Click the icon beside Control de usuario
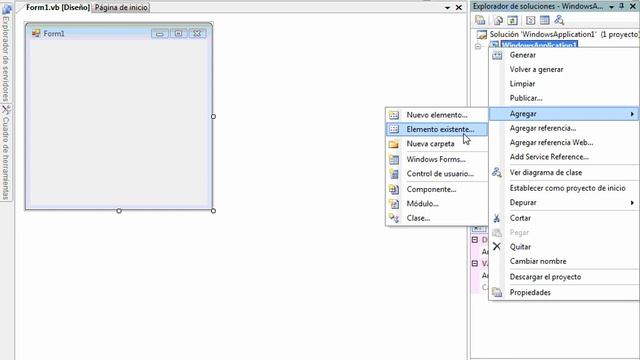Image resolution: width=640 pixels, height=360 pixels. pyautogui.click(x=394, y=174)
